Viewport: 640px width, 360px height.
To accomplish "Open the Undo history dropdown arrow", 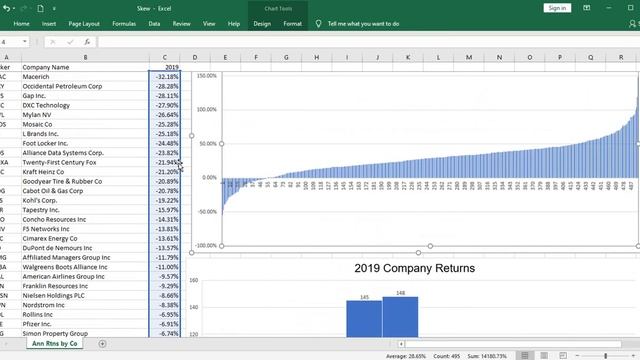I will [x=14, y=9].
